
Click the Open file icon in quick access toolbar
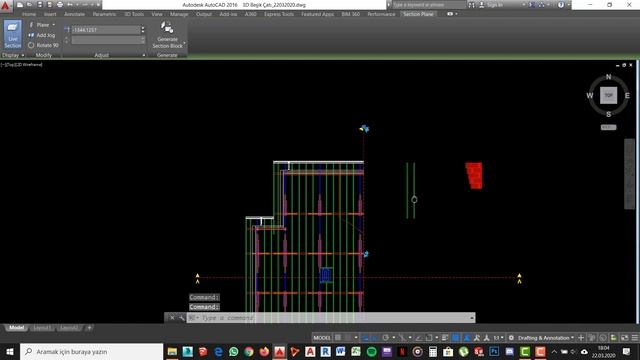point(29,5)
